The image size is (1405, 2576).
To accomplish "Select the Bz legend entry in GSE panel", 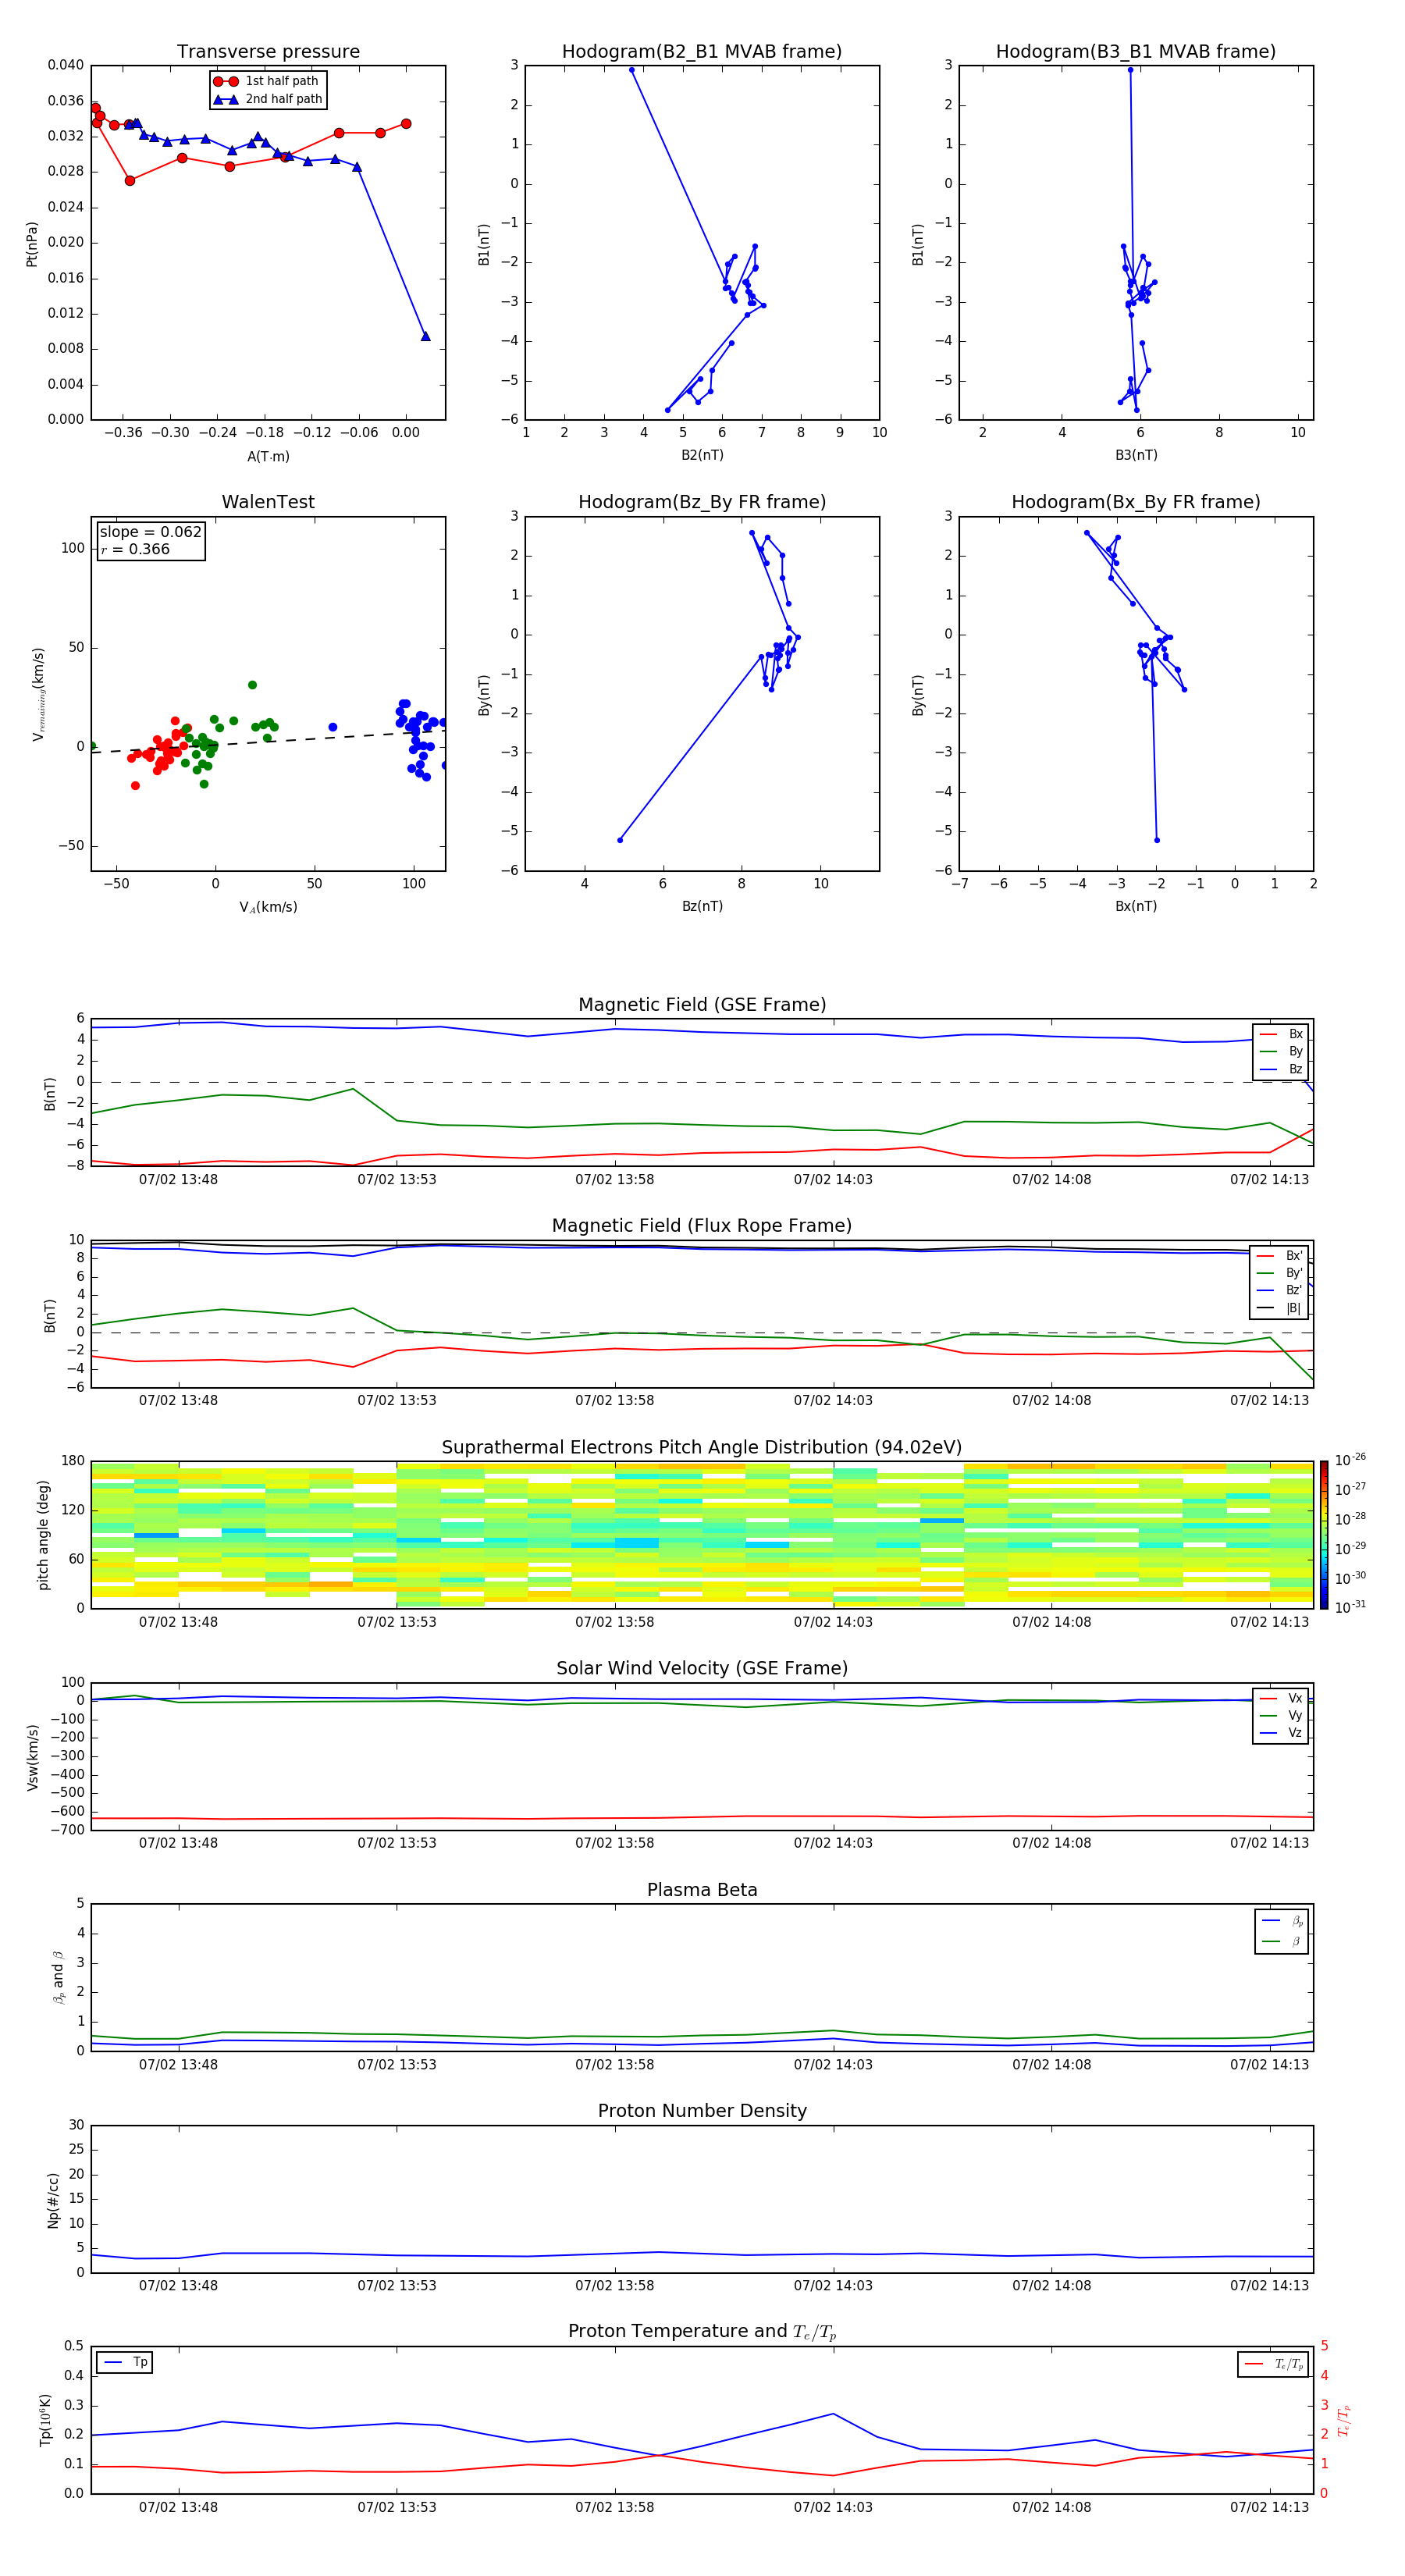I will (x=1281, y=1069).
